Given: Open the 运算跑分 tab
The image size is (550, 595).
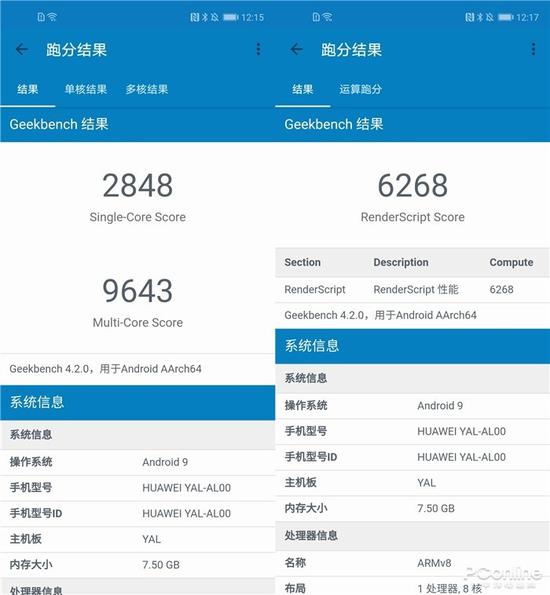Looking at the screenshot, I should [361, 90].
